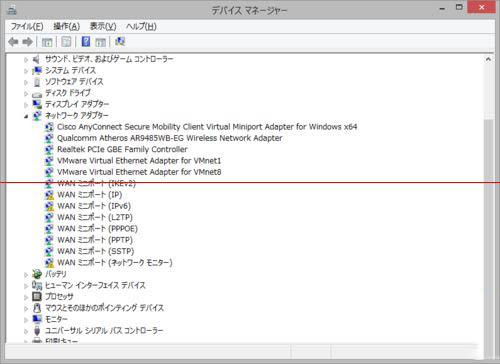Image resolution: width=500 pixels, height=364 pixels.
Task: Select WAN ミニポート (SSTP) entry
Action: 96,251
